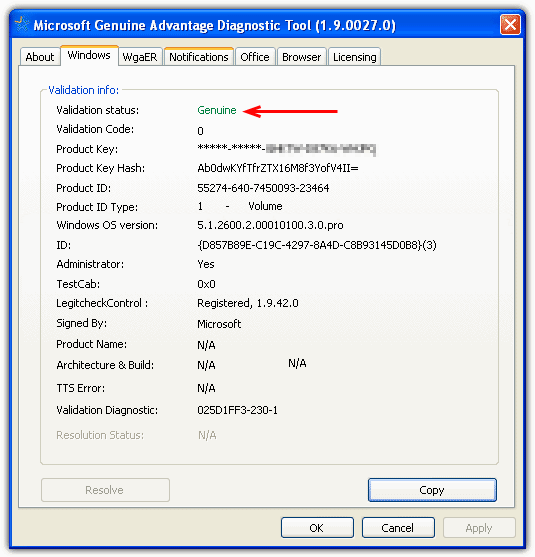This screenshot has height=557, width=535.
Task: Open the WgaER tab
Action: 140,57
